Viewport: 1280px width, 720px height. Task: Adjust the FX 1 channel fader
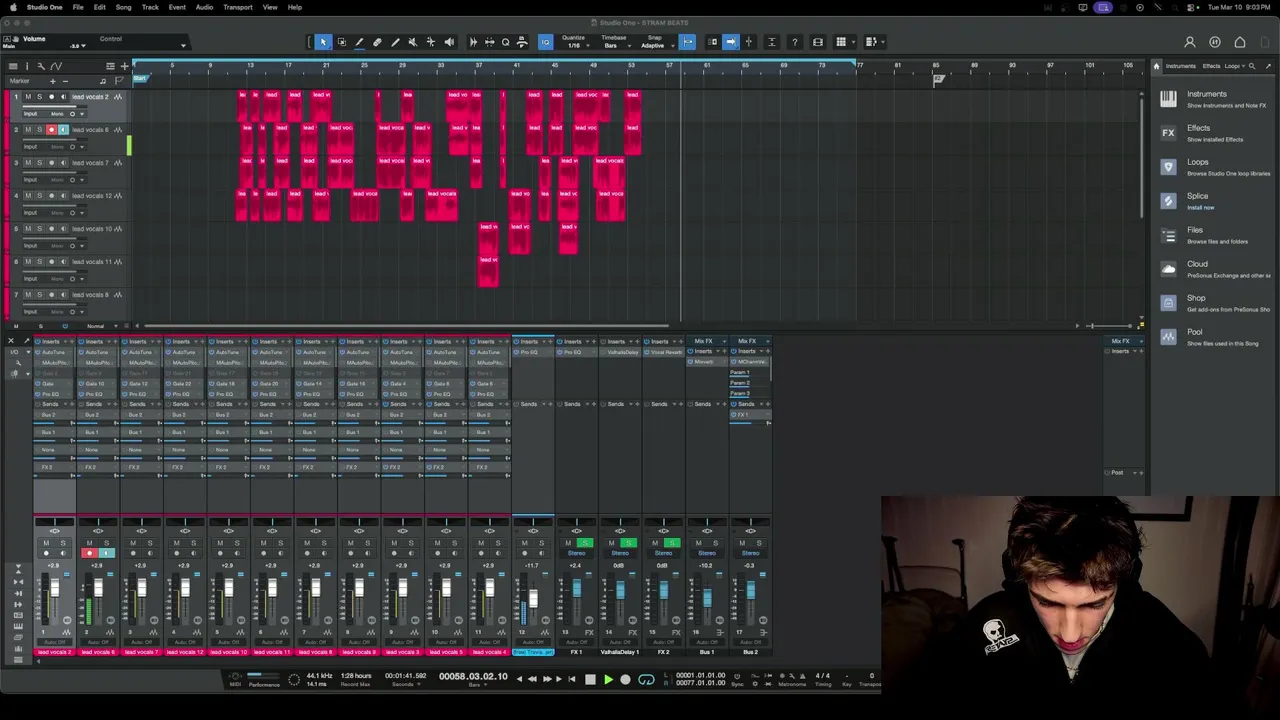click(577, 589)
